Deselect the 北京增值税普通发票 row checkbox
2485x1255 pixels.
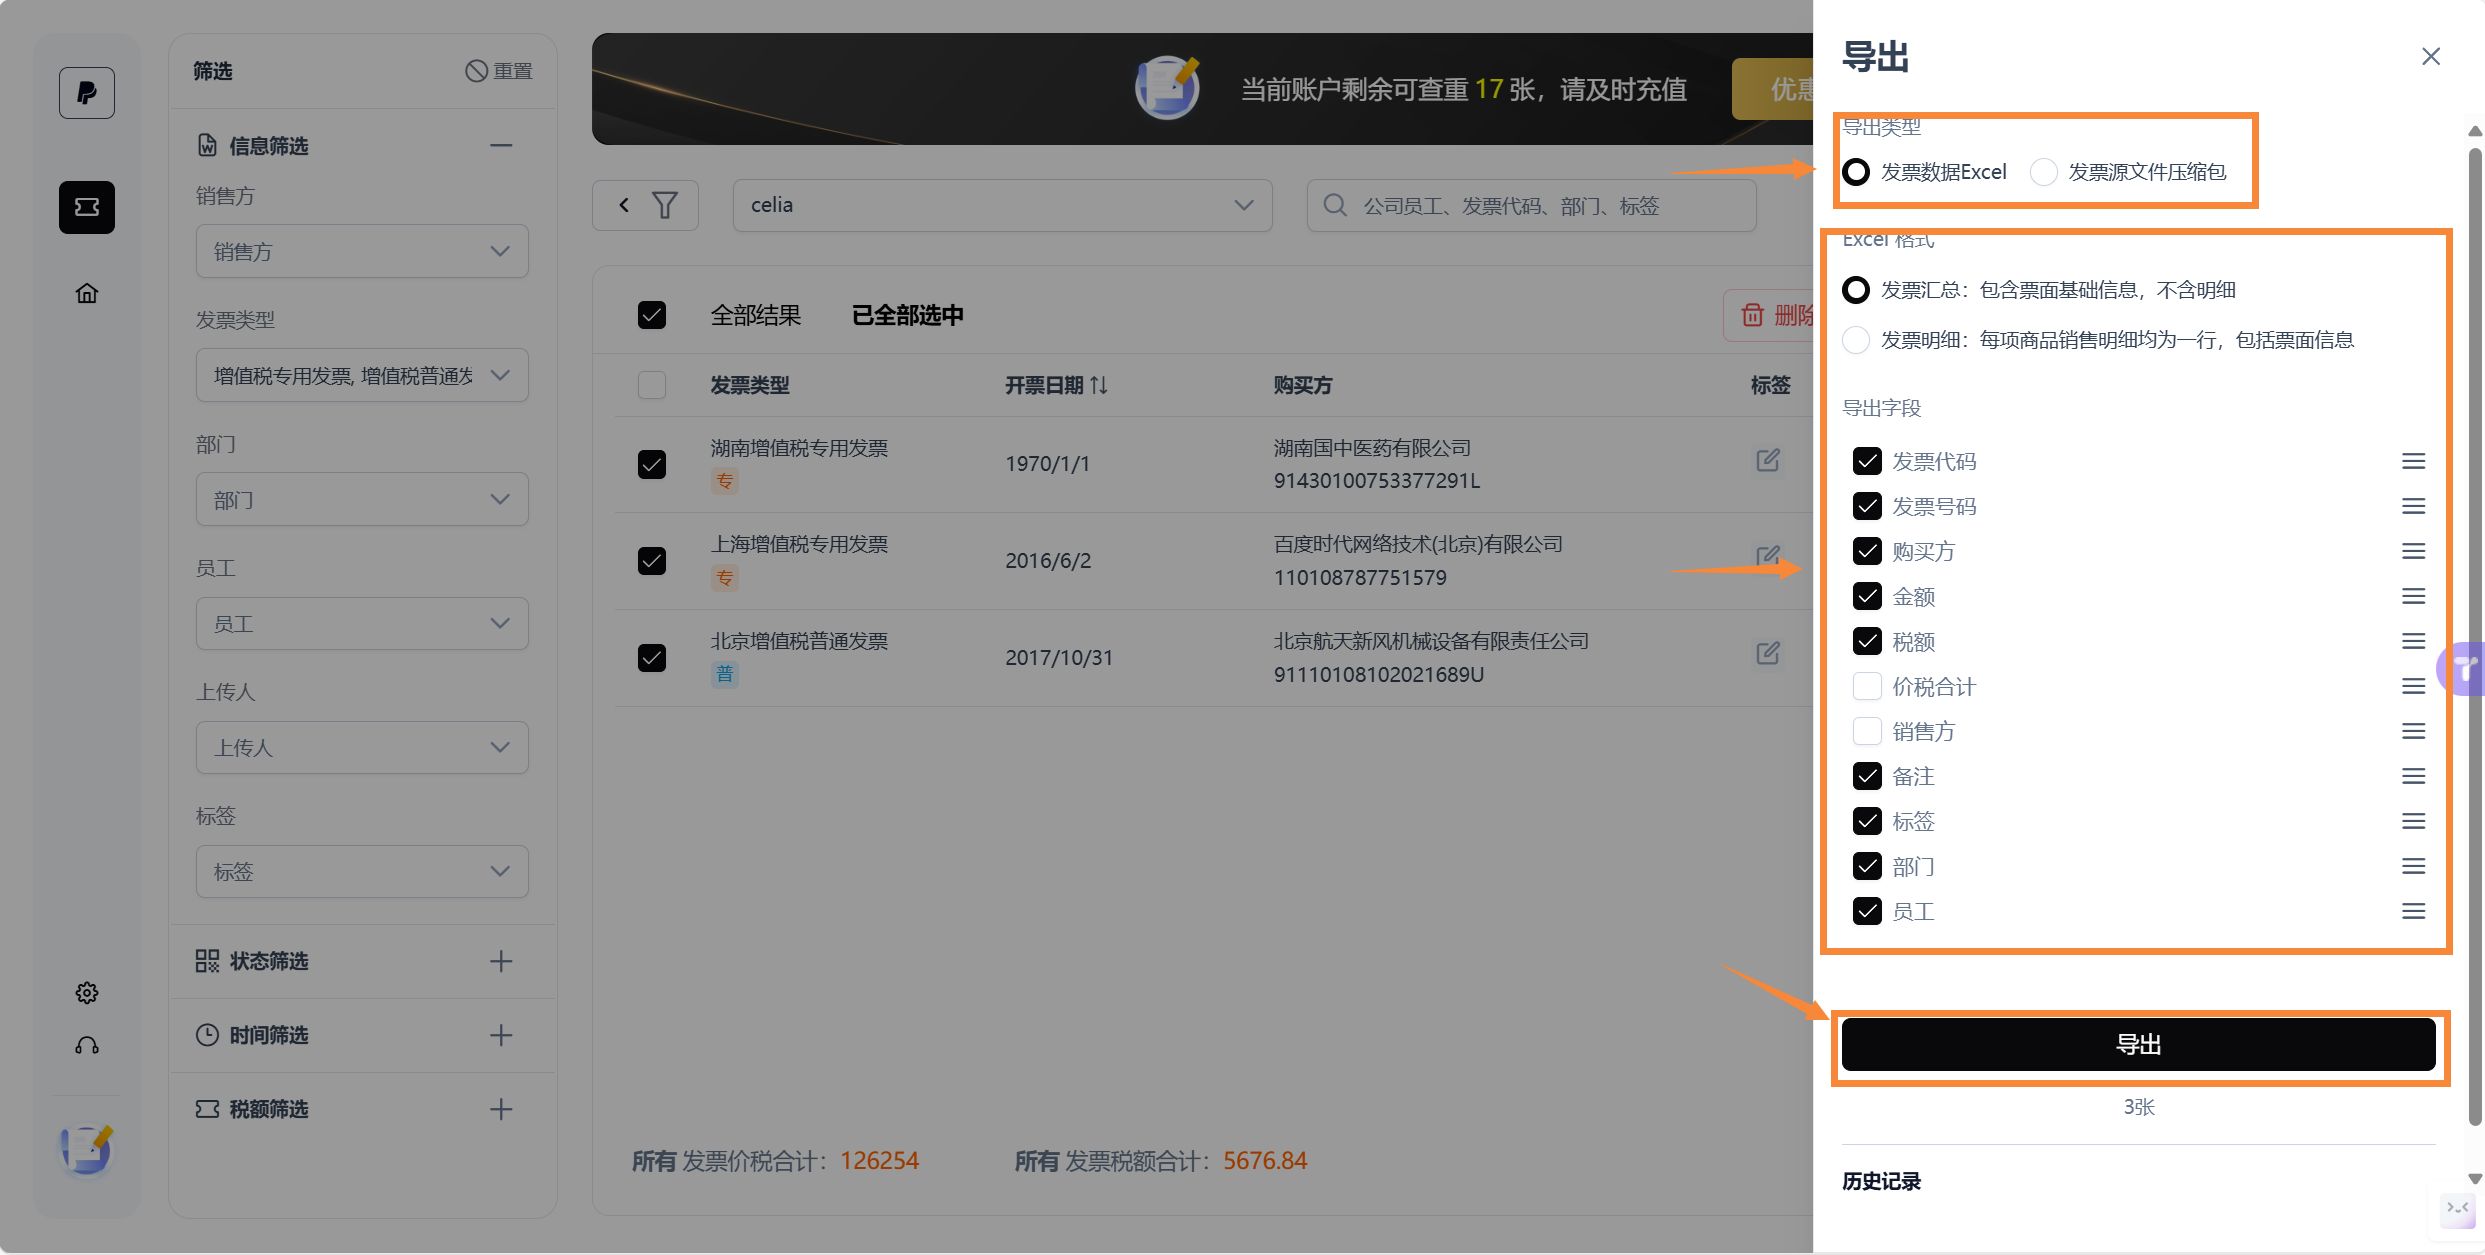point(652,657)
